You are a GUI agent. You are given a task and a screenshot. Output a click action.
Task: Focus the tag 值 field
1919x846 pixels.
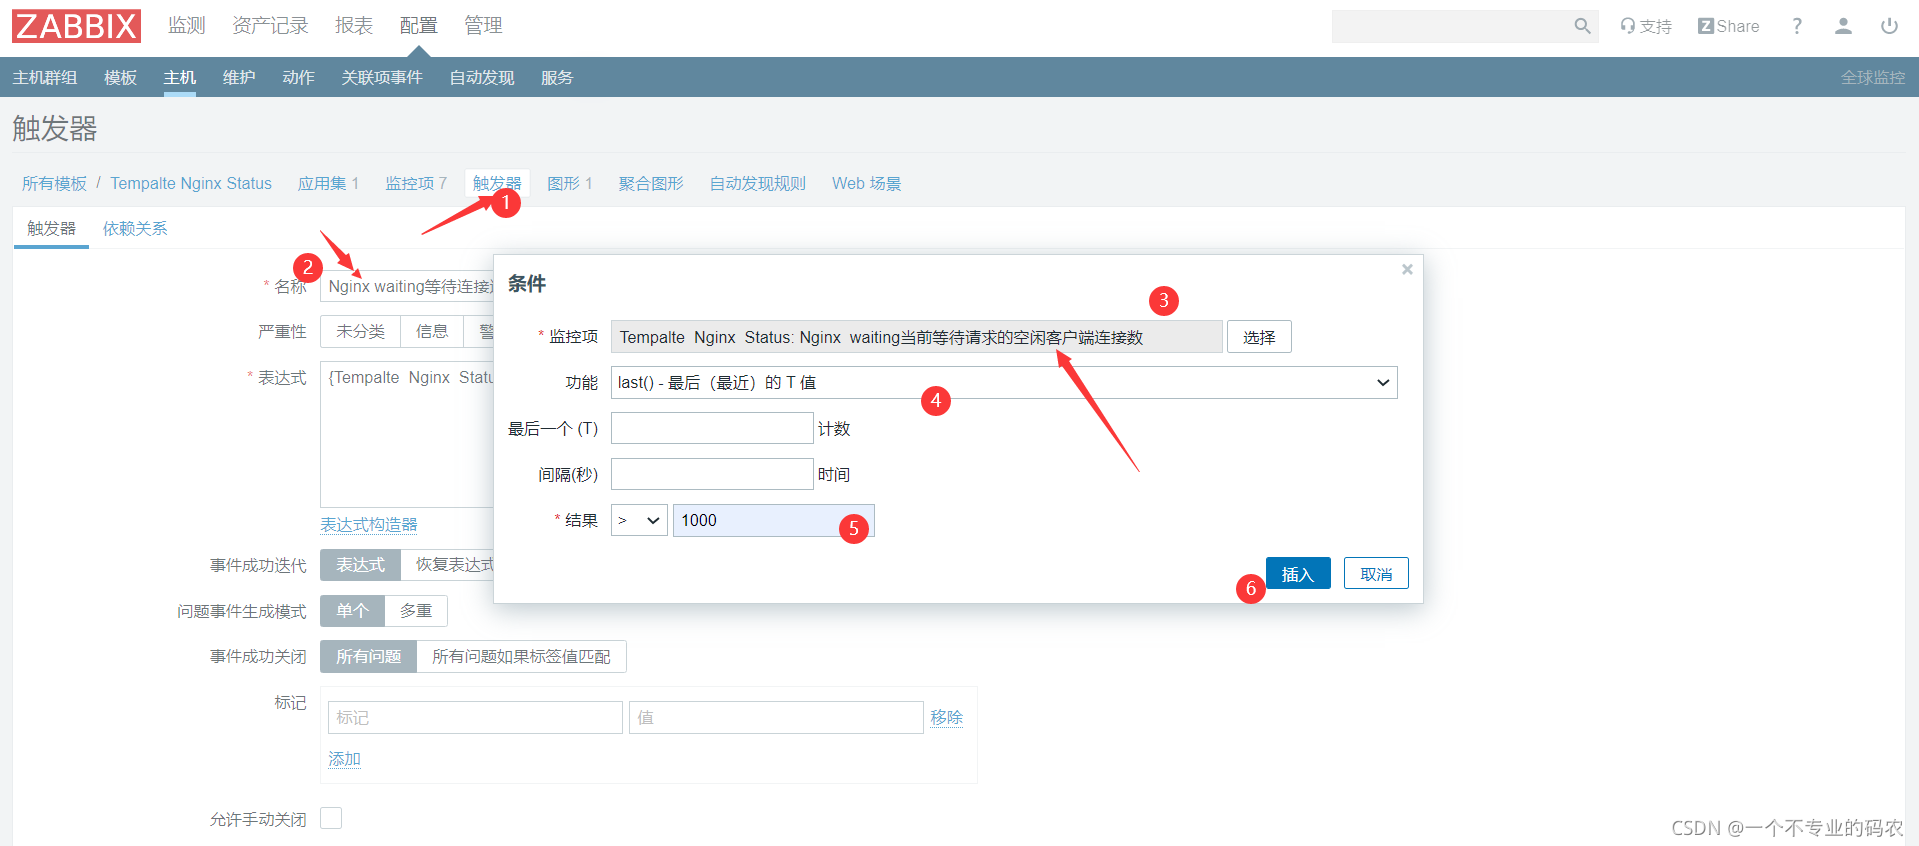776,717
